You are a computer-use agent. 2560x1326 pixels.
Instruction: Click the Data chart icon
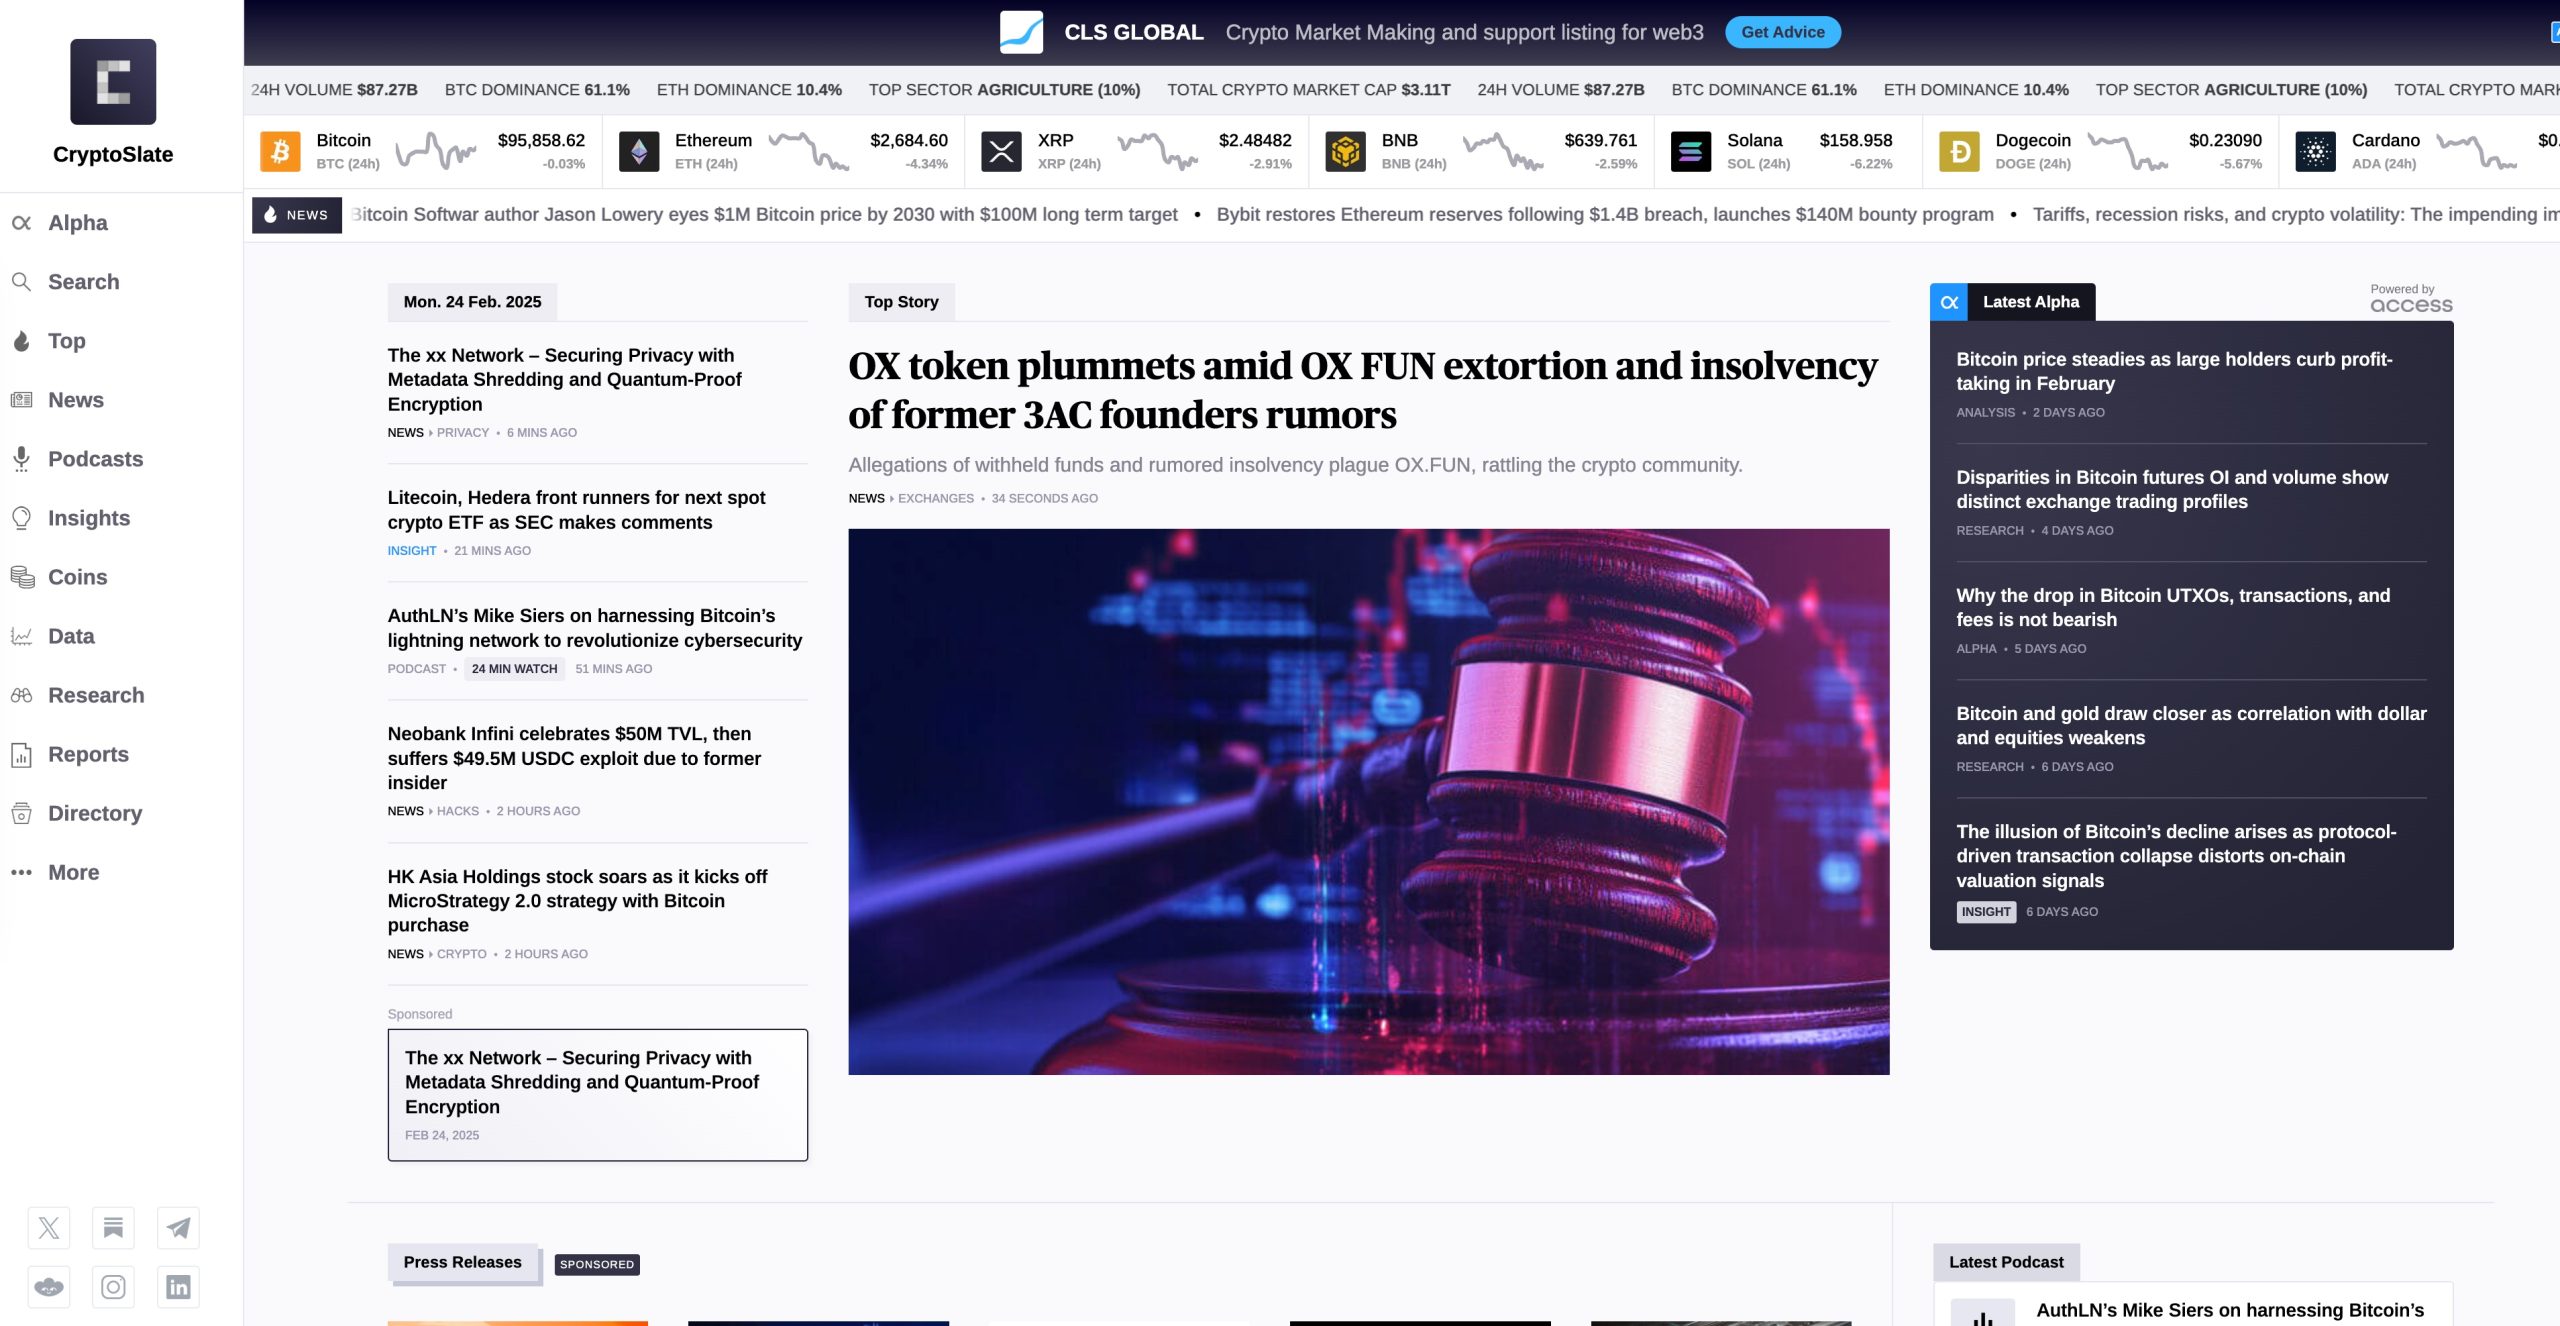22,636
